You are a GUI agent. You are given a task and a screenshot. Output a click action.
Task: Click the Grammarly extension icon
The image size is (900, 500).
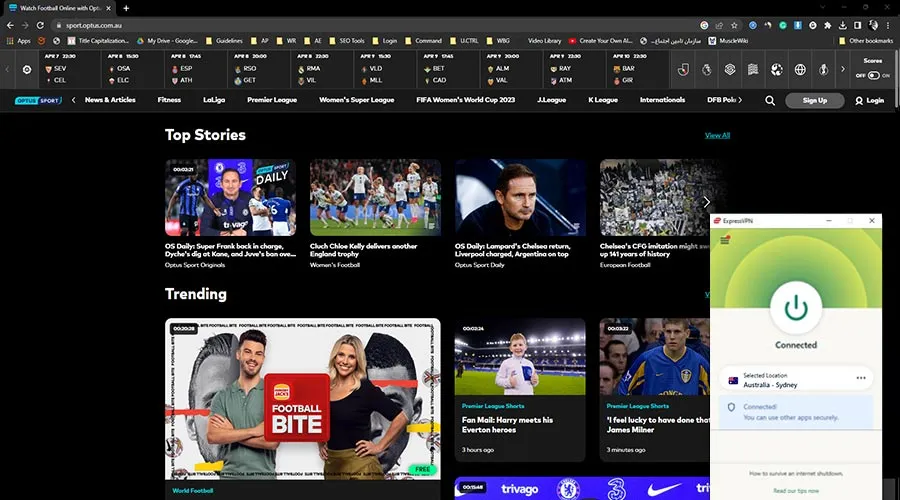point(782,25)
